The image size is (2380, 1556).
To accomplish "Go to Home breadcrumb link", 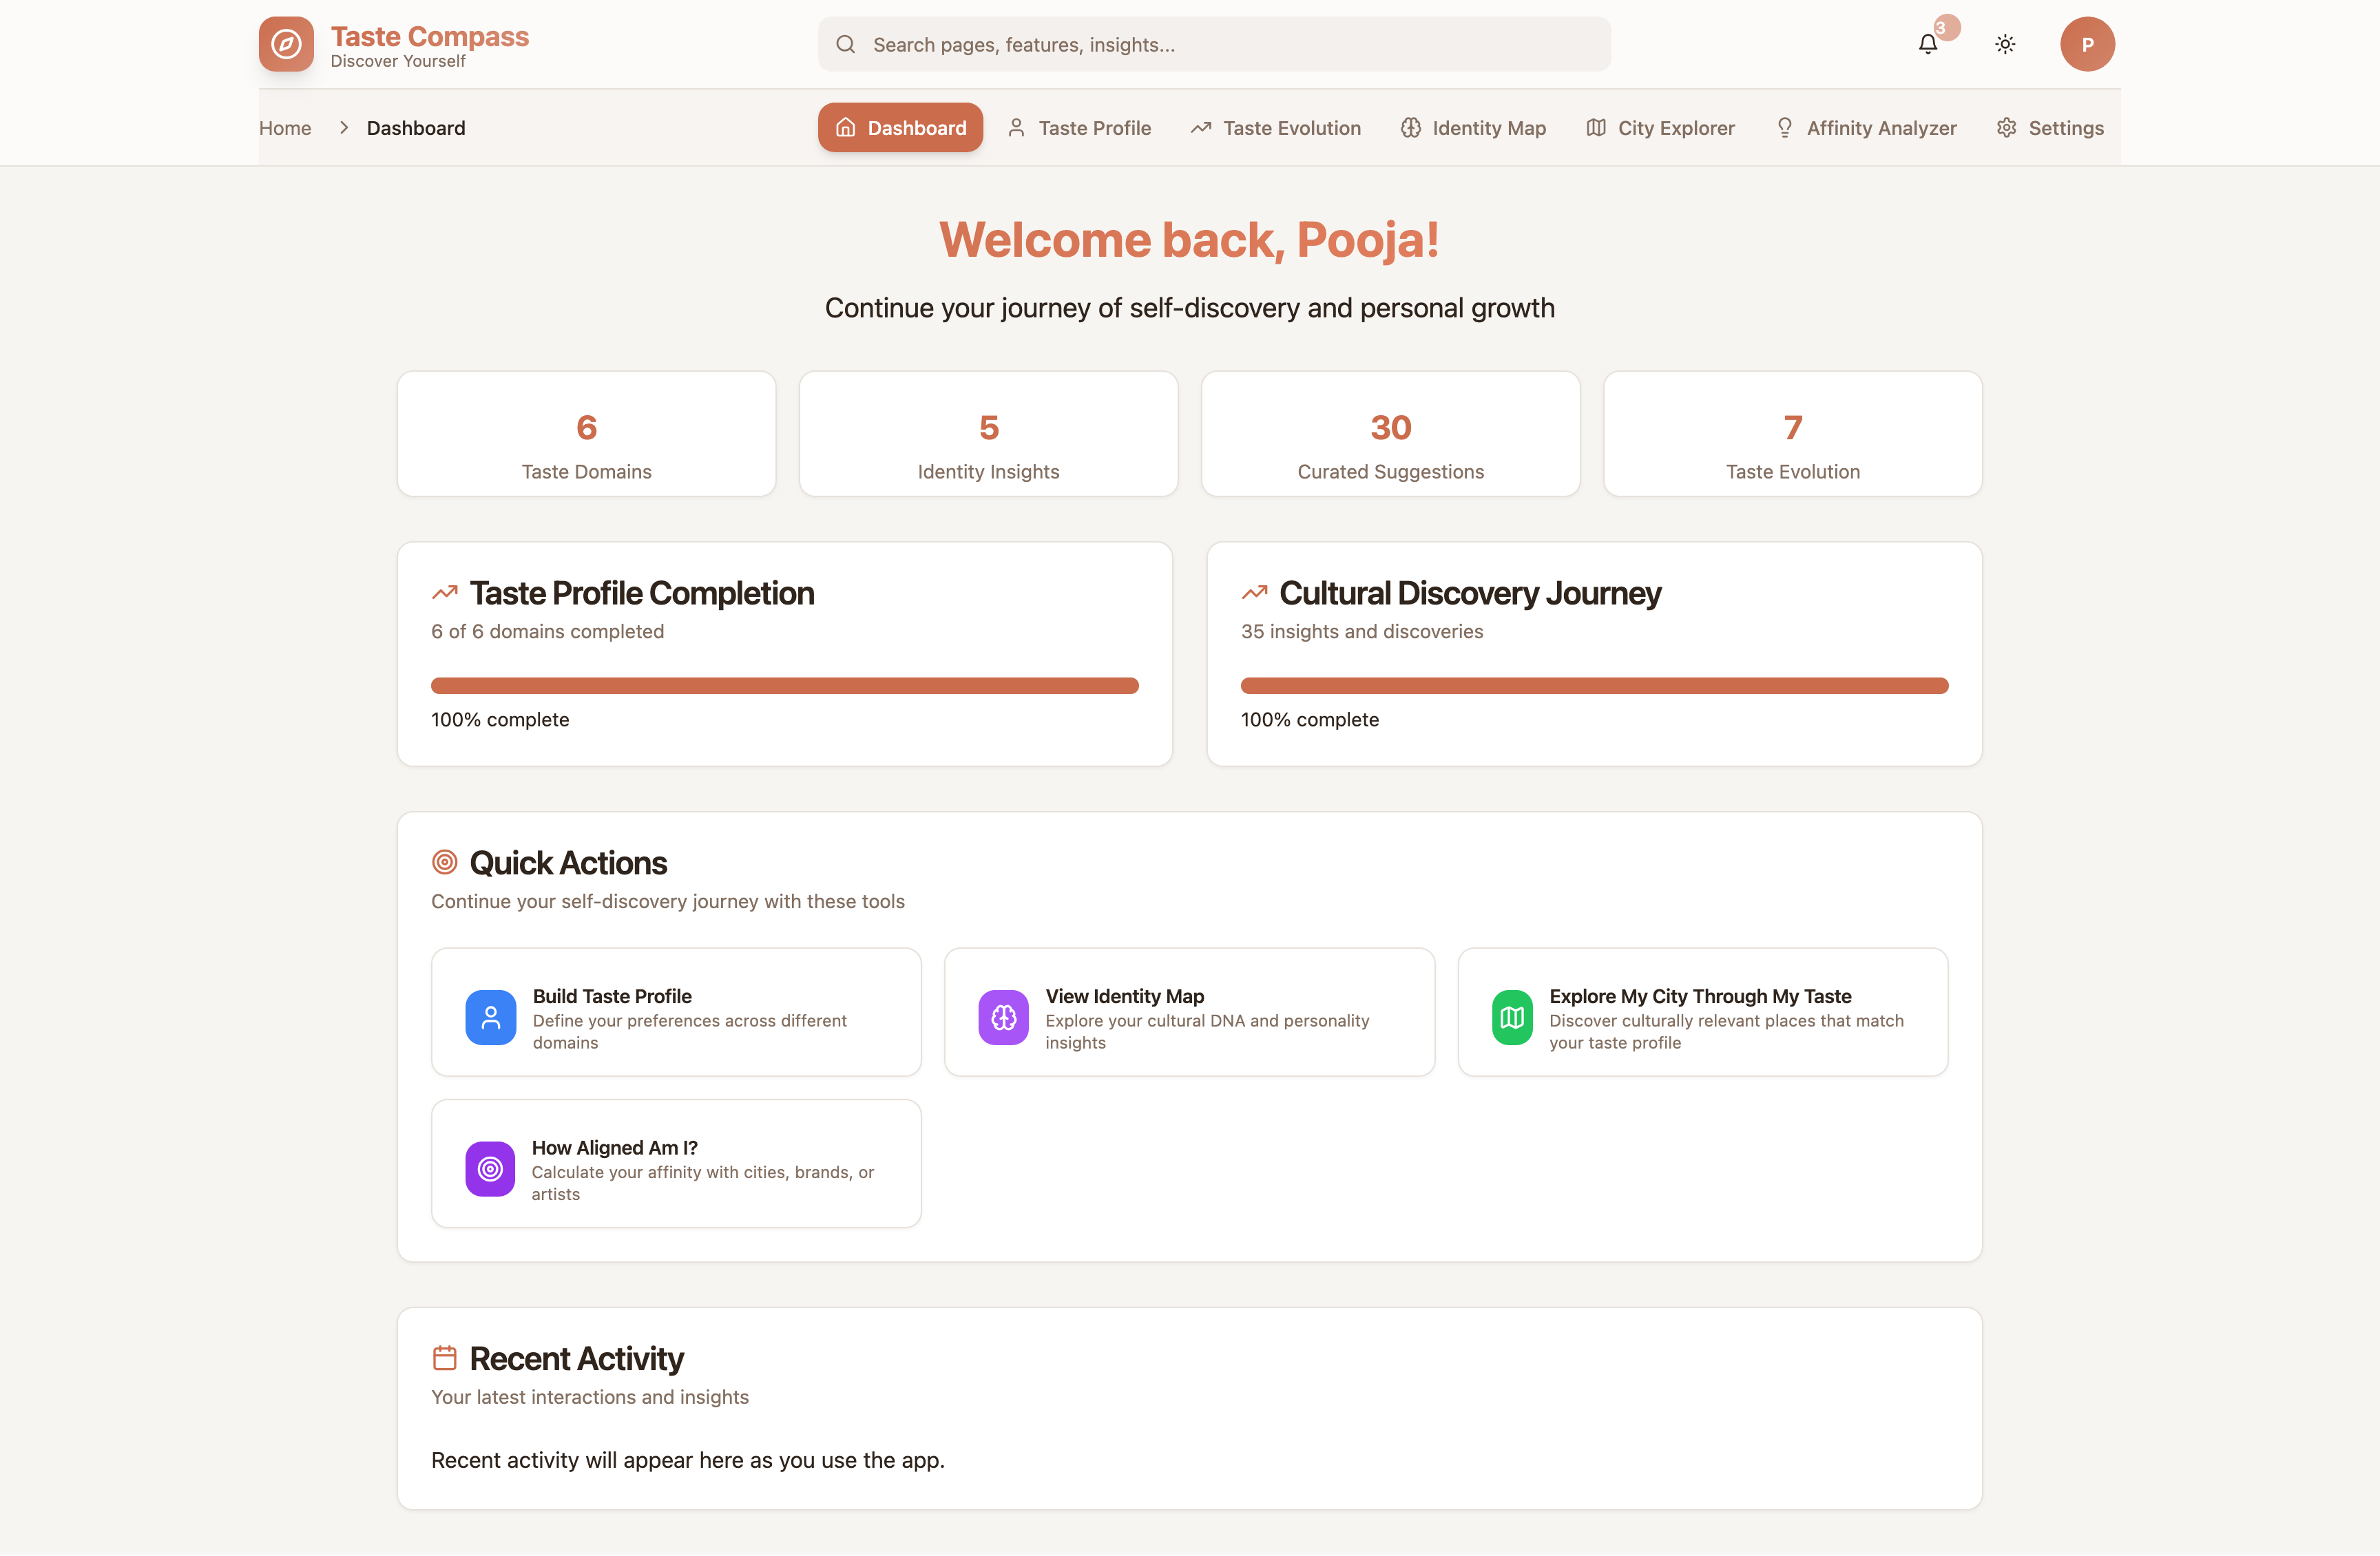I will coord(285,128).
